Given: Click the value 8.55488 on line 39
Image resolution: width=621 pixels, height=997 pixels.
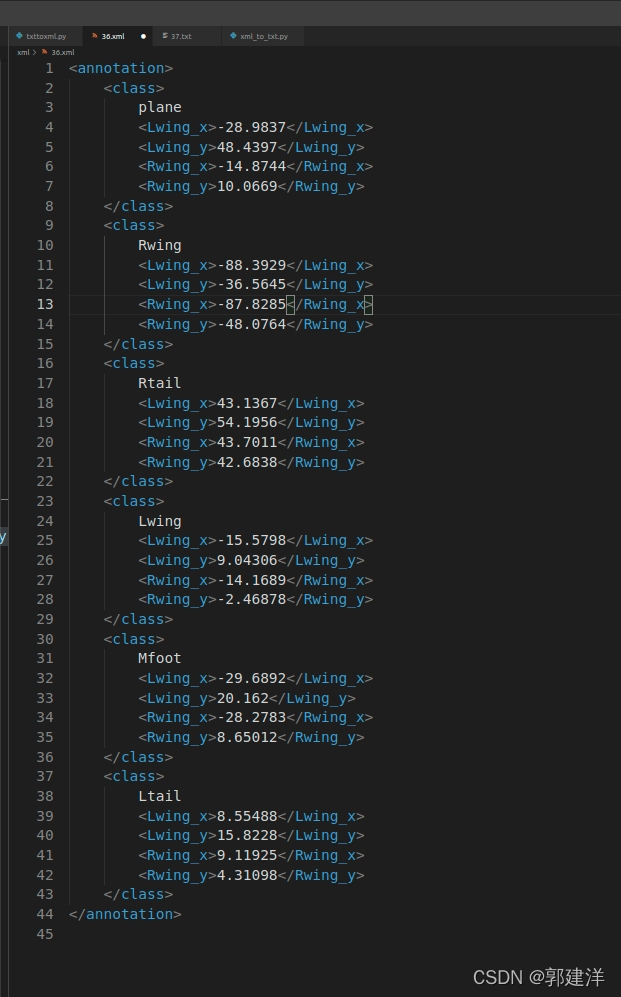Looking at the screenshot, I should tap(247, 816).
